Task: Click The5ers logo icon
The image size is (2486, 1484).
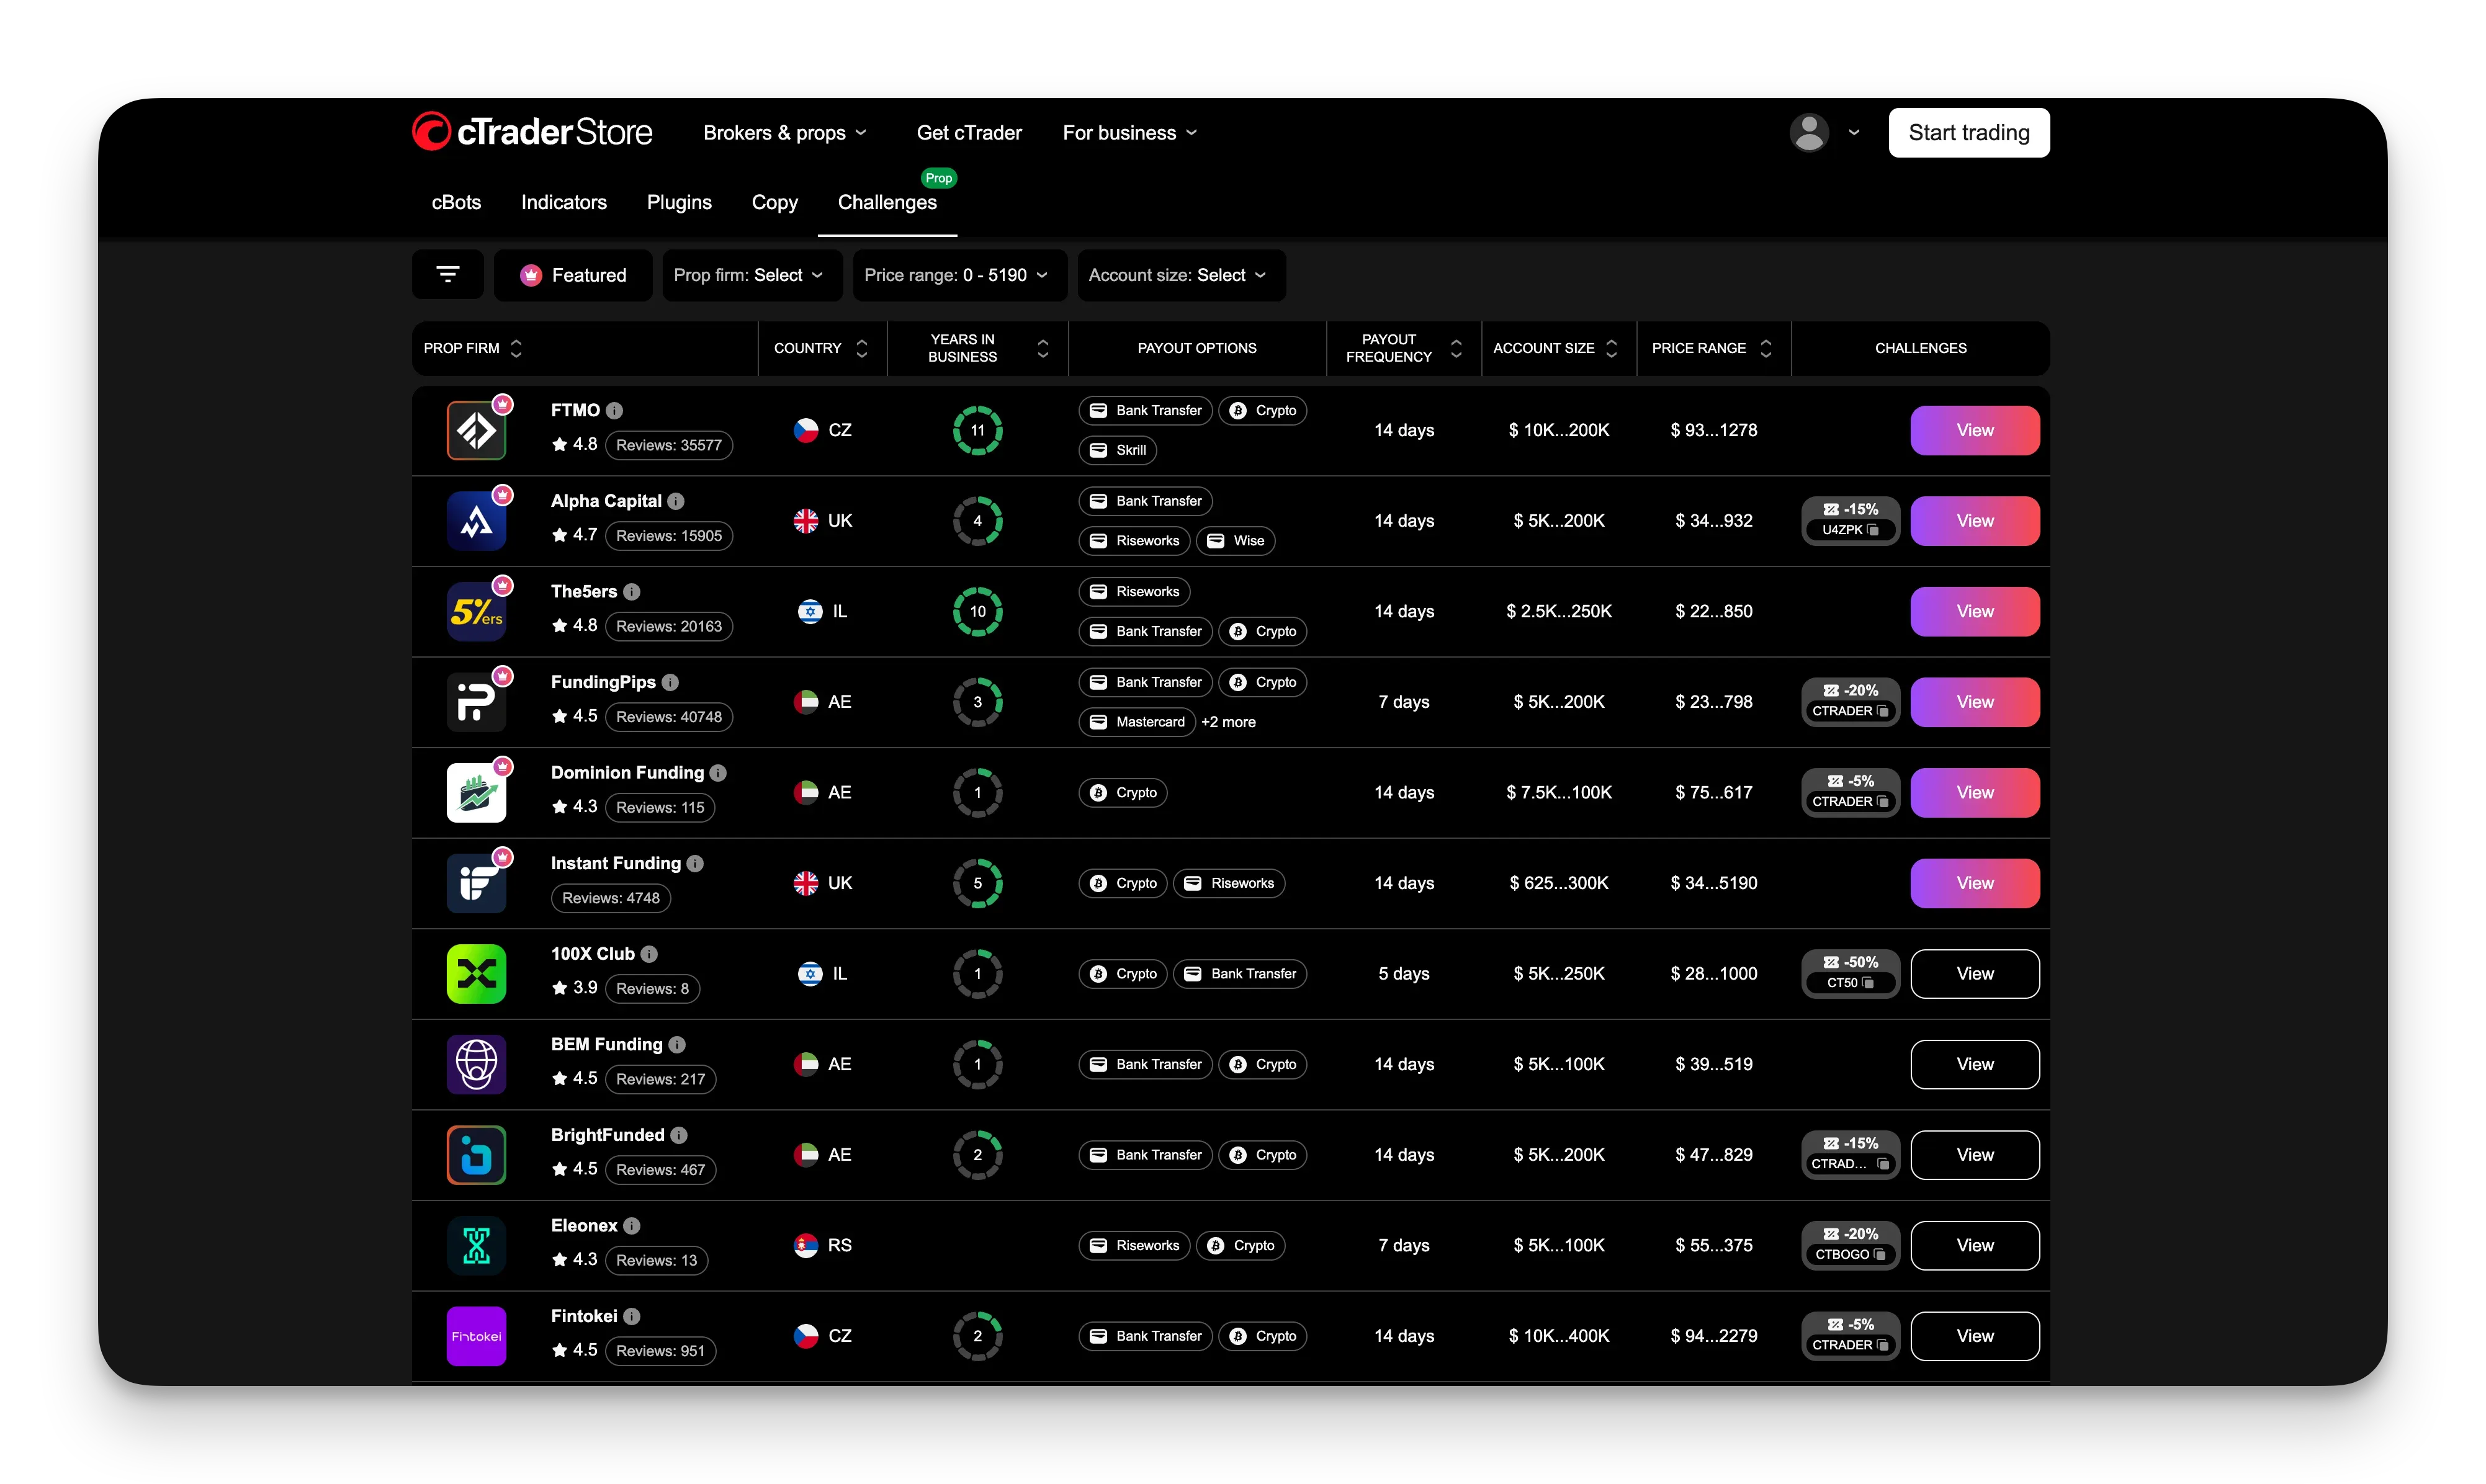Action: tap(476, 611)
